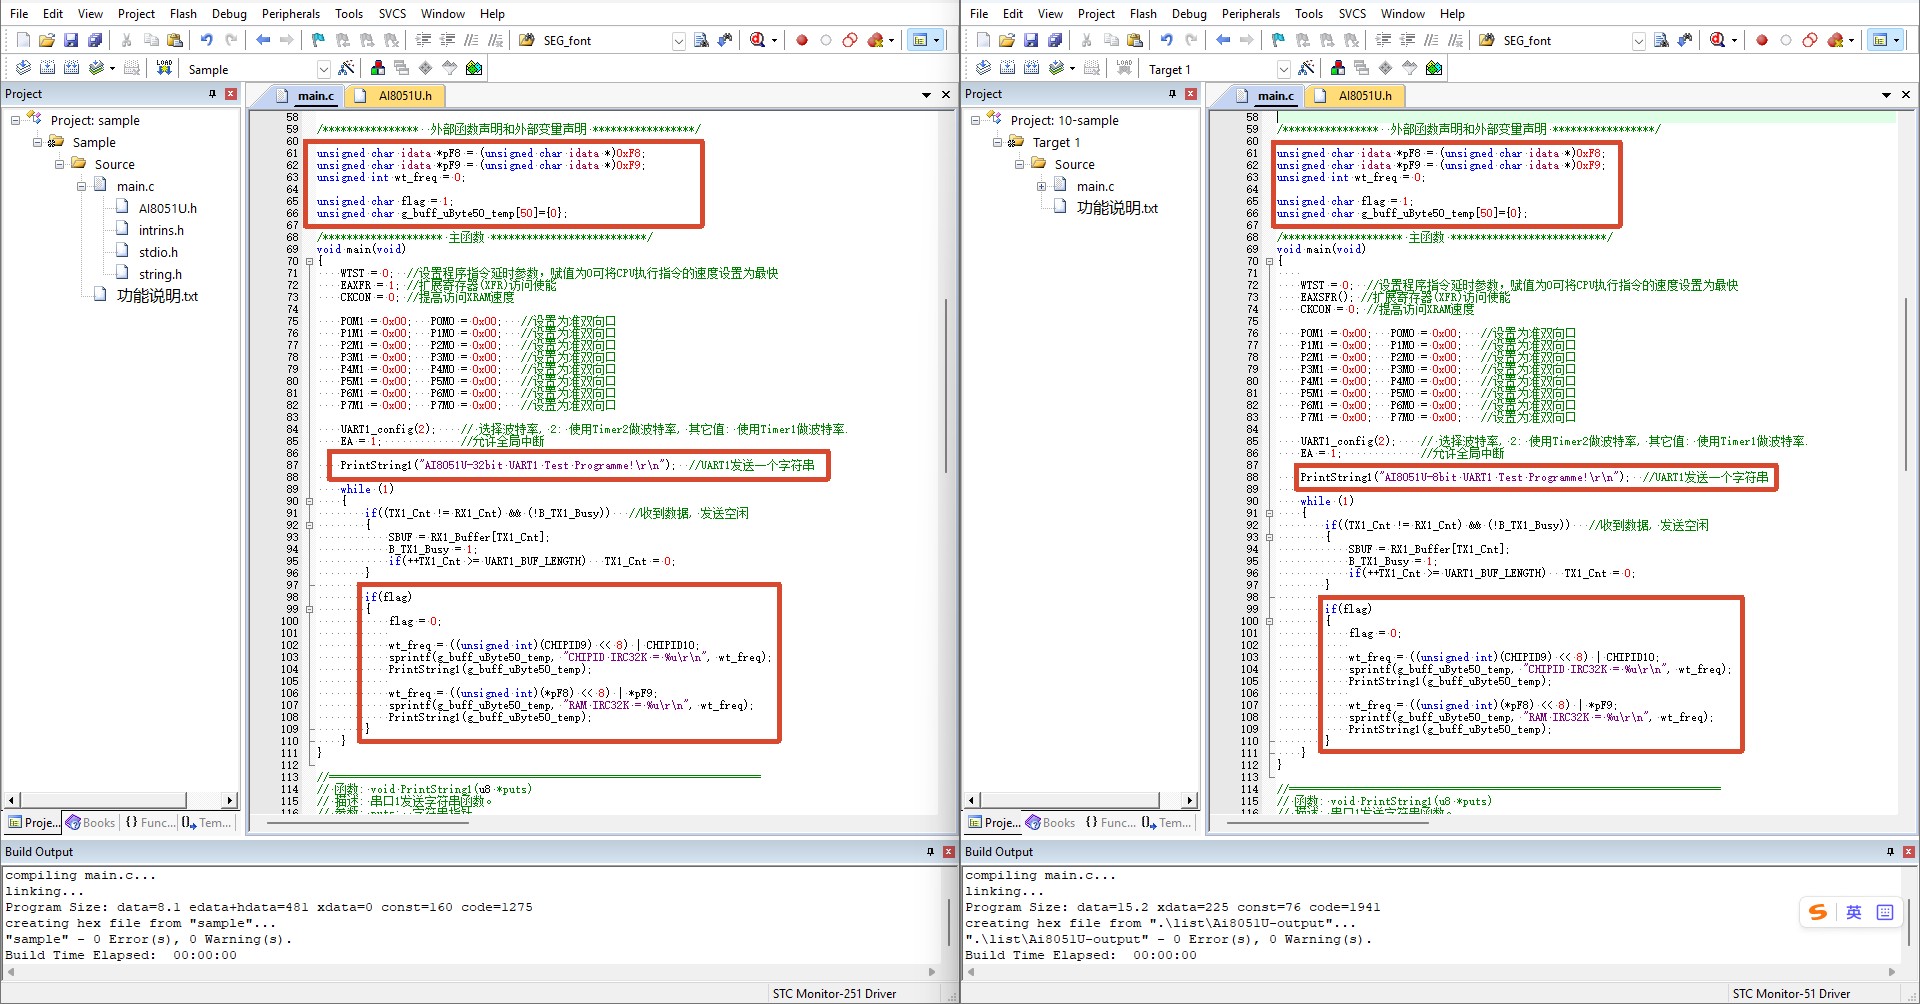Click the Undo arrow in right window toolbar
This screenshot has width=1920, height=1004.
coord(1166,40)
